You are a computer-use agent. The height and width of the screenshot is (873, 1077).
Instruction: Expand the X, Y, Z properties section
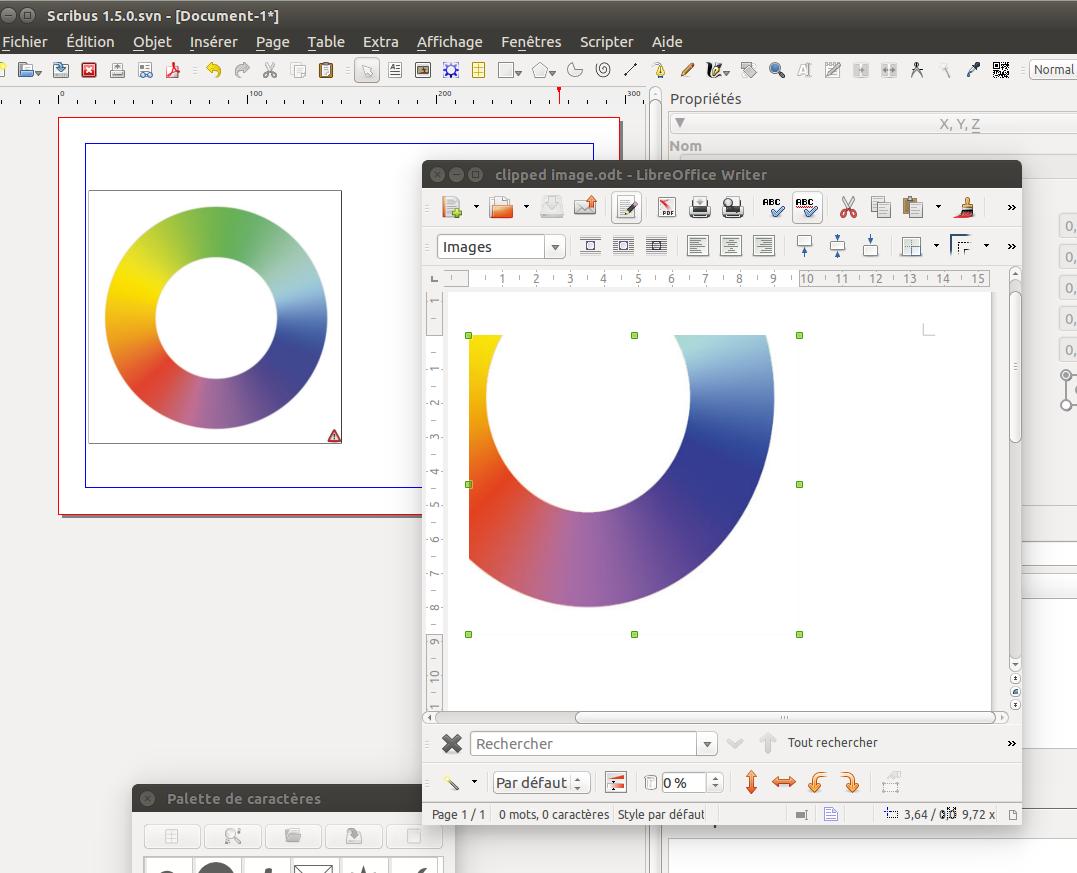pos(680,123)
